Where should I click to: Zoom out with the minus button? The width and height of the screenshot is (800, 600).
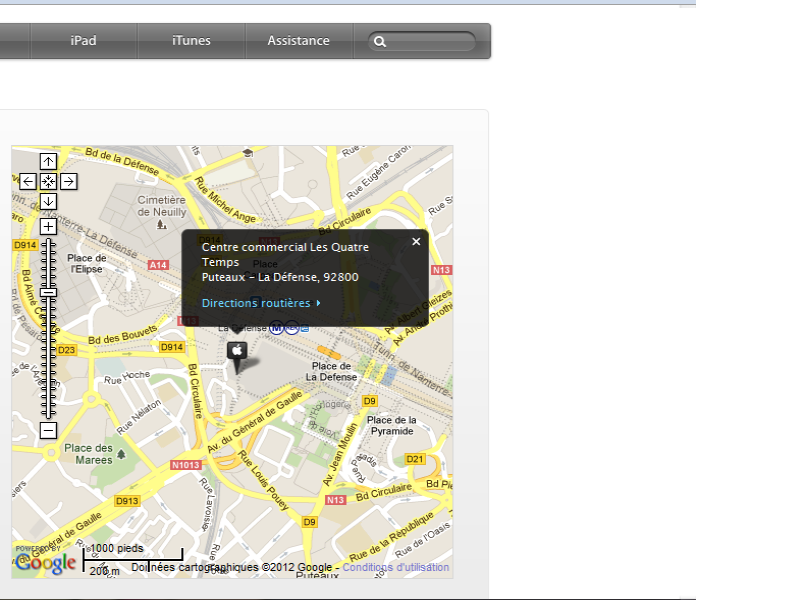[48, 431]
